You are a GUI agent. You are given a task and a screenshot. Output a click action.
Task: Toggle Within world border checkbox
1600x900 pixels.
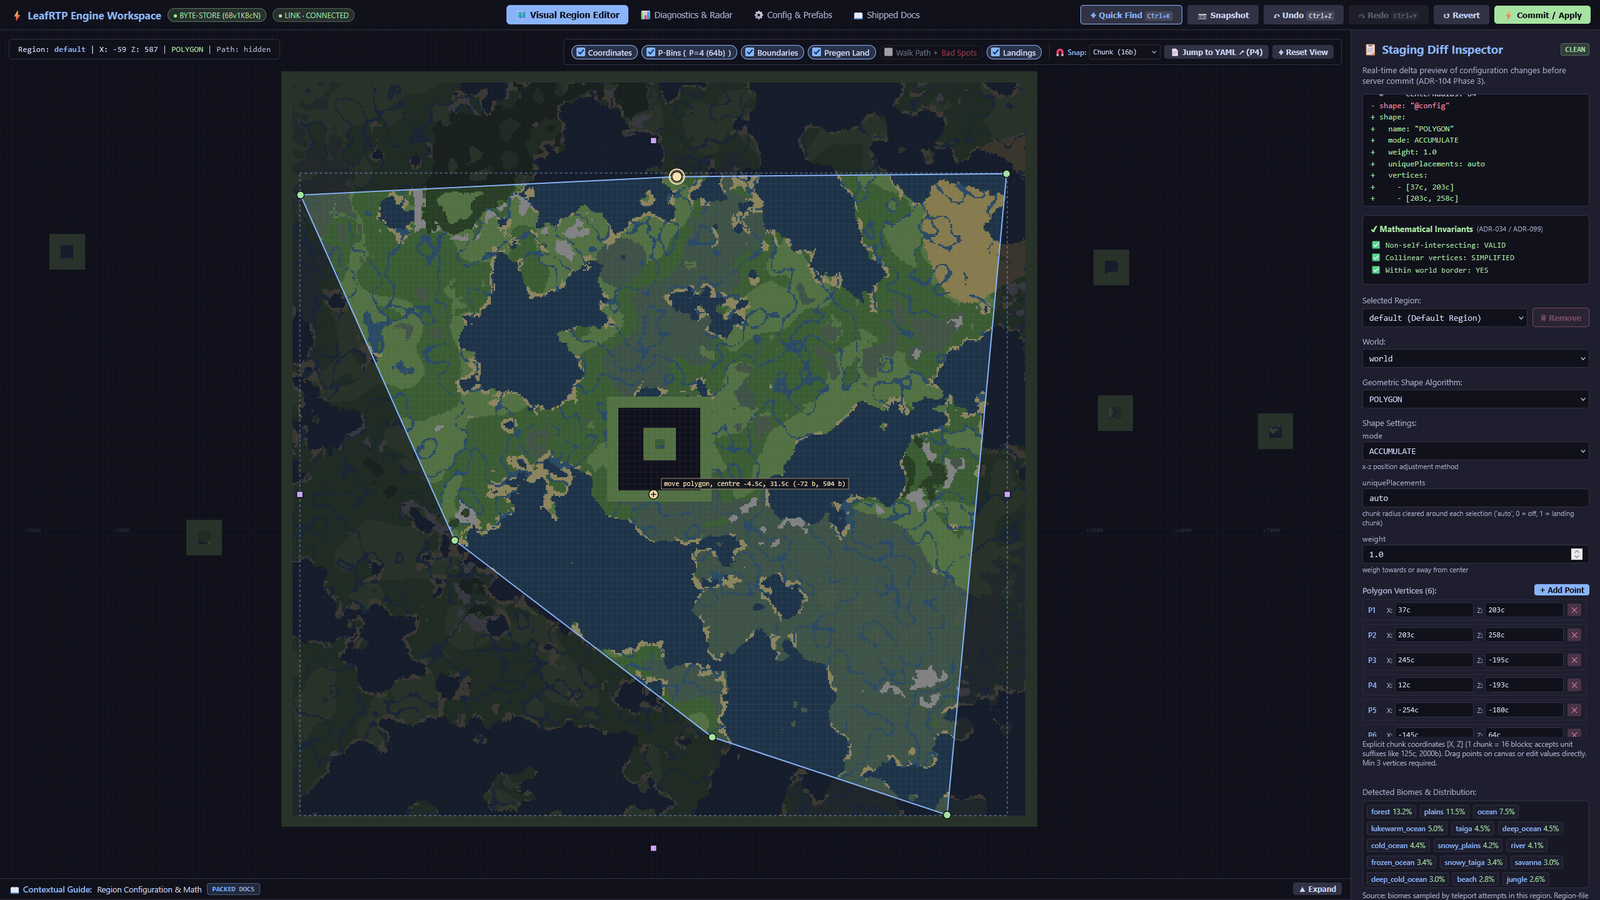tap(1376, 270)
